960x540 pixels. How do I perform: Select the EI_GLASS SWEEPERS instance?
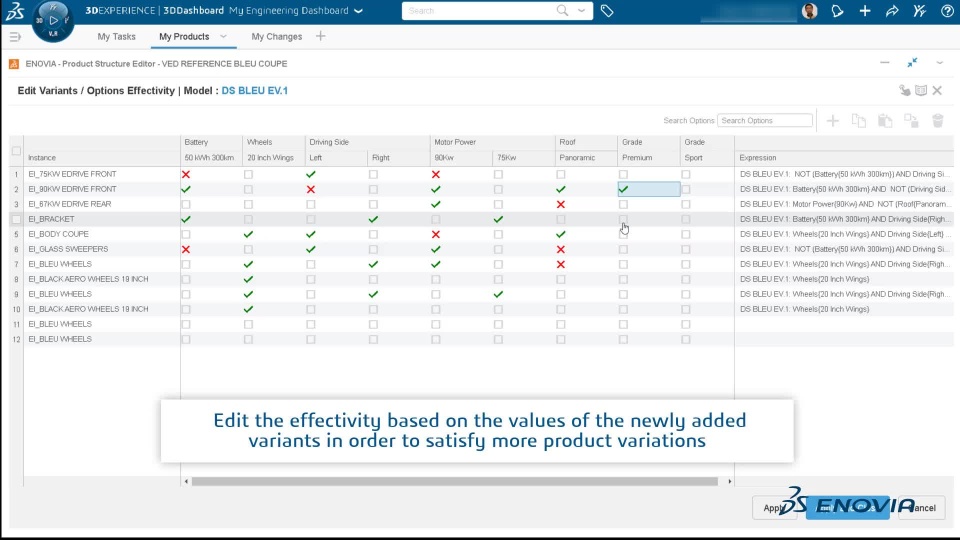[68, 249]
